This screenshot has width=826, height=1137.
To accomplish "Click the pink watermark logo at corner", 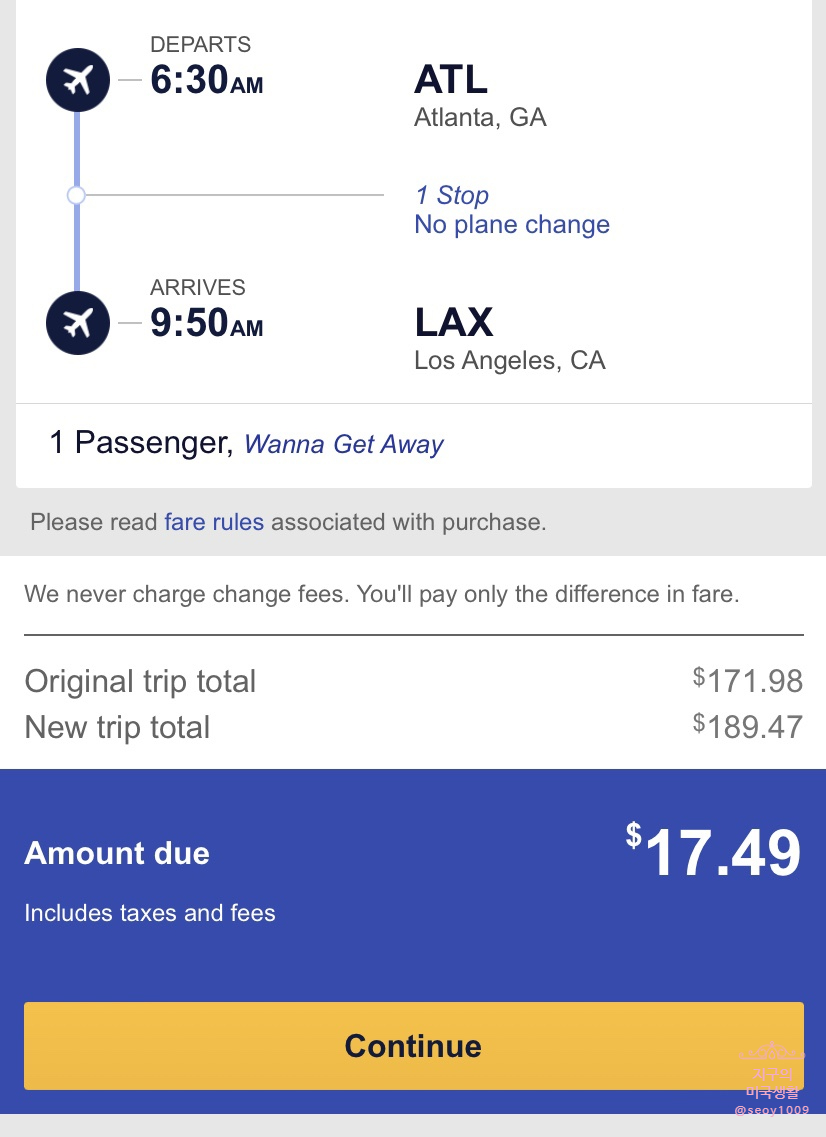I will point(772,1078).
